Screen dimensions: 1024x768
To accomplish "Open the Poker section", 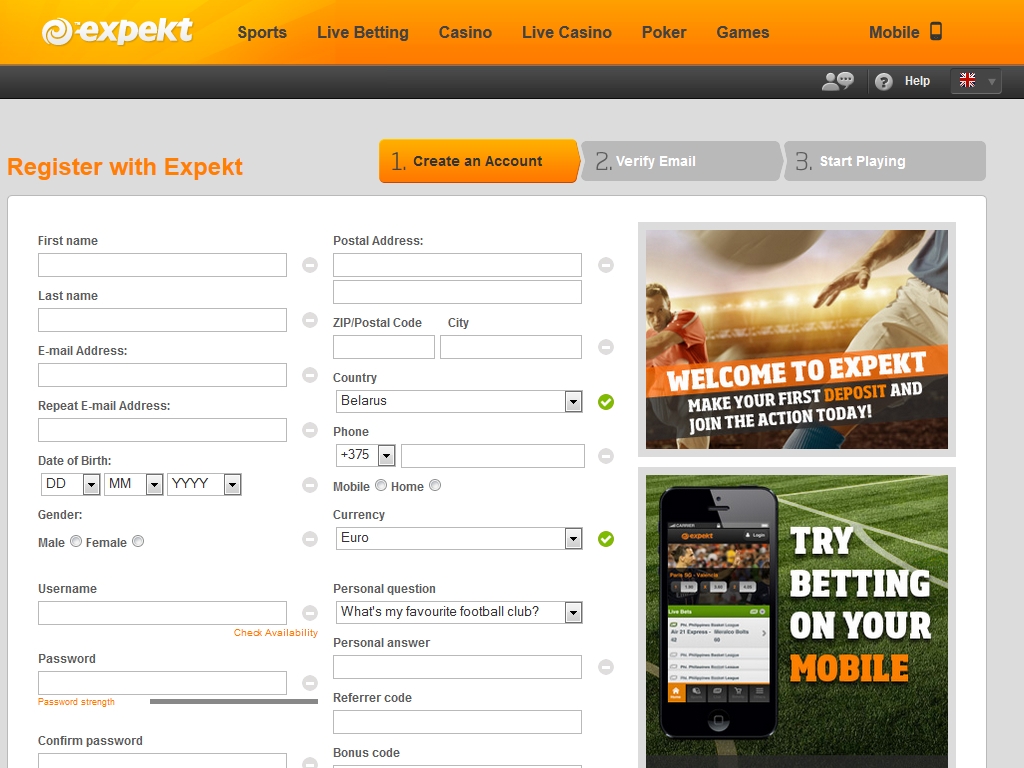I will 664,32.
